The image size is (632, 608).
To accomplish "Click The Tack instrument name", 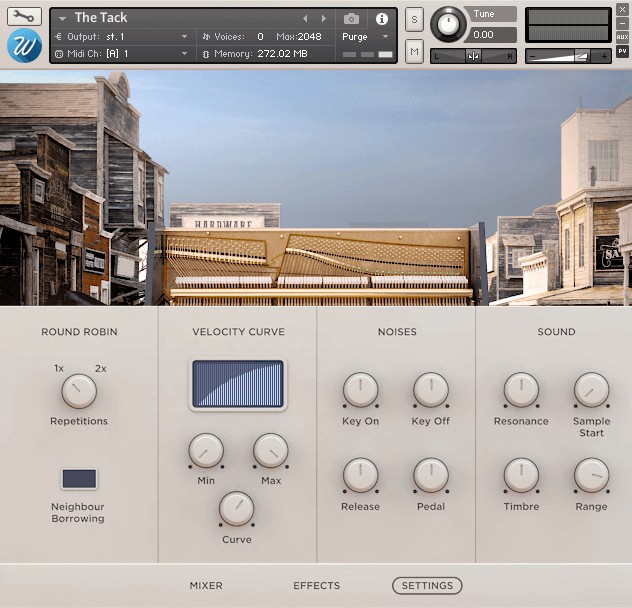I will click(101, 18).
